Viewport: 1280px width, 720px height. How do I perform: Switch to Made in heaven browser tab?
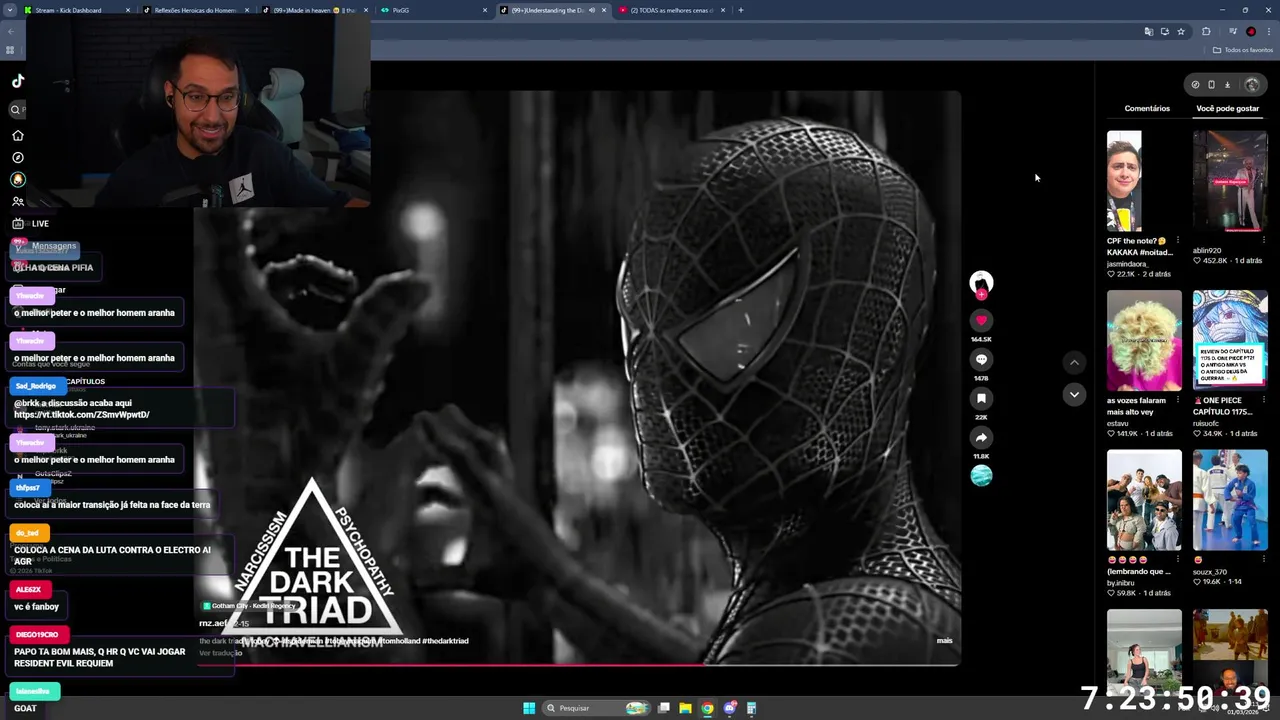pos(314,10)
